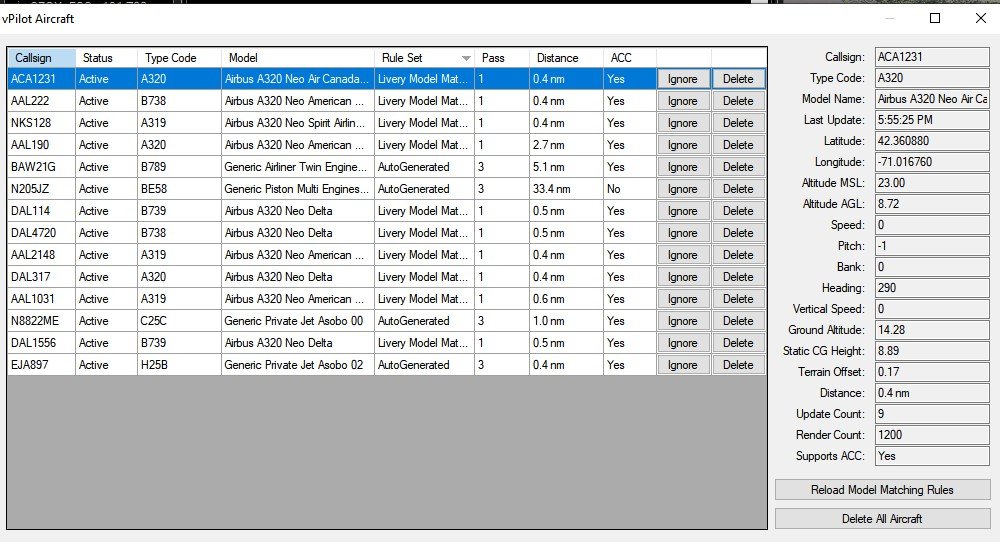Delete aircraft DAL4720
This screenshot has height=542, width=1000.
(x=738, y=233)
